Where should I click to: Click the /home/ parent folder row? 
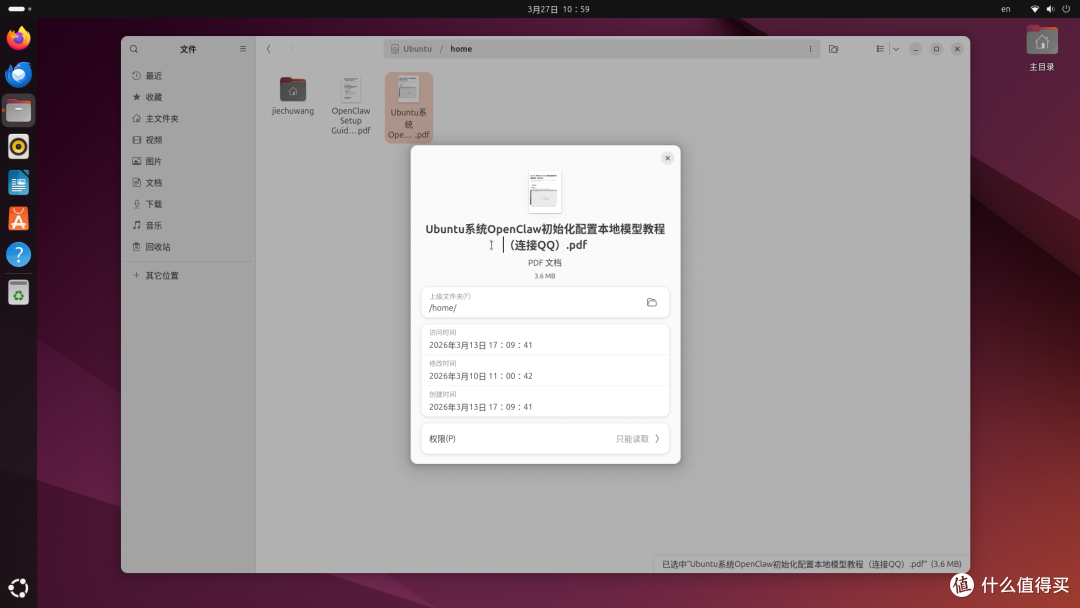pos(545,302)
